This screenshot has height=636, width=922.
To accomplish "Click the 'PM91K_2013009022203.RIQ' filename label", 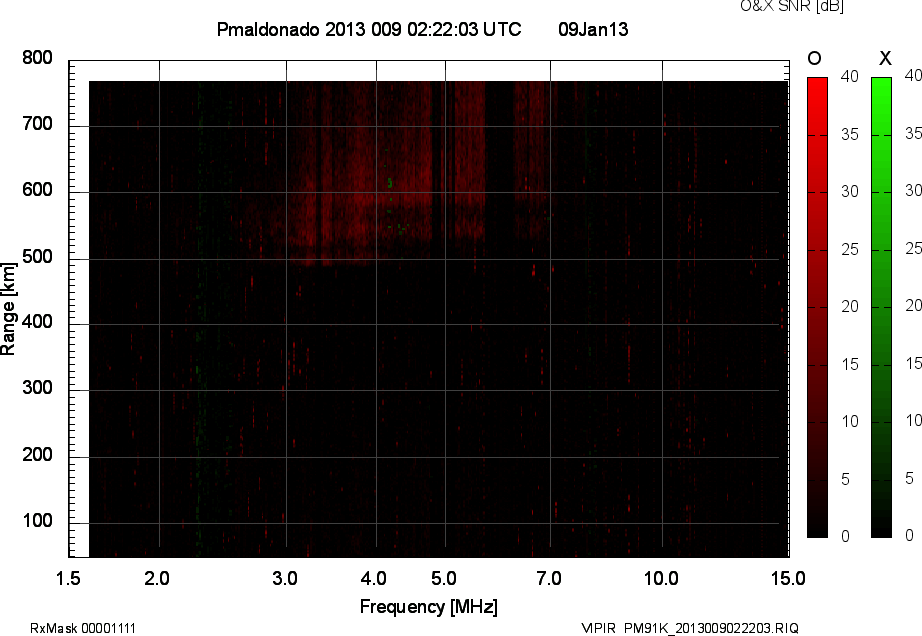I will tap(711, 628).
